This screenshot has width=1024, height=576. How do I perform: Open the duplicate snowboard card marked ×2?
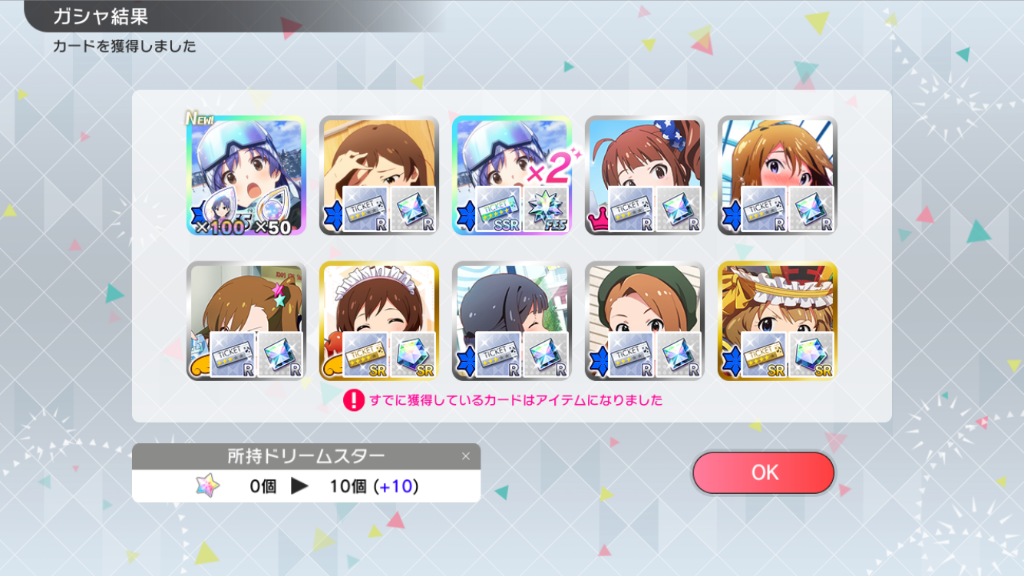(512, 176)
